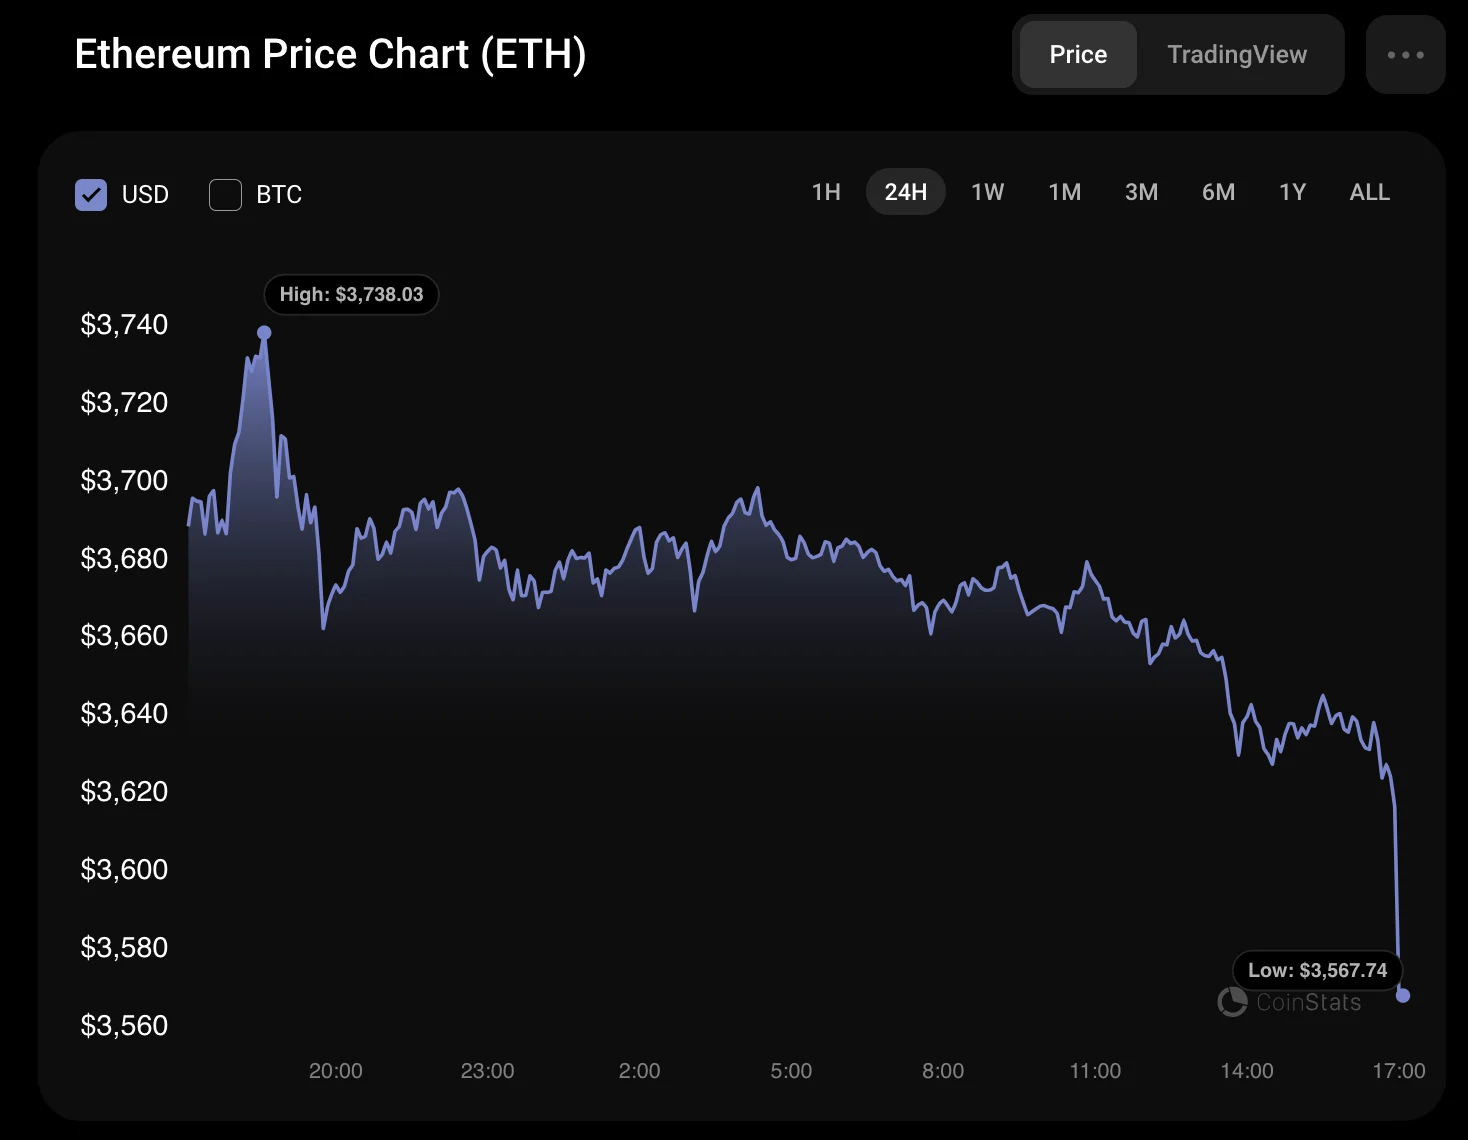
Task: Click the low price point marker dot
Action: click(x=1403, y=995)
